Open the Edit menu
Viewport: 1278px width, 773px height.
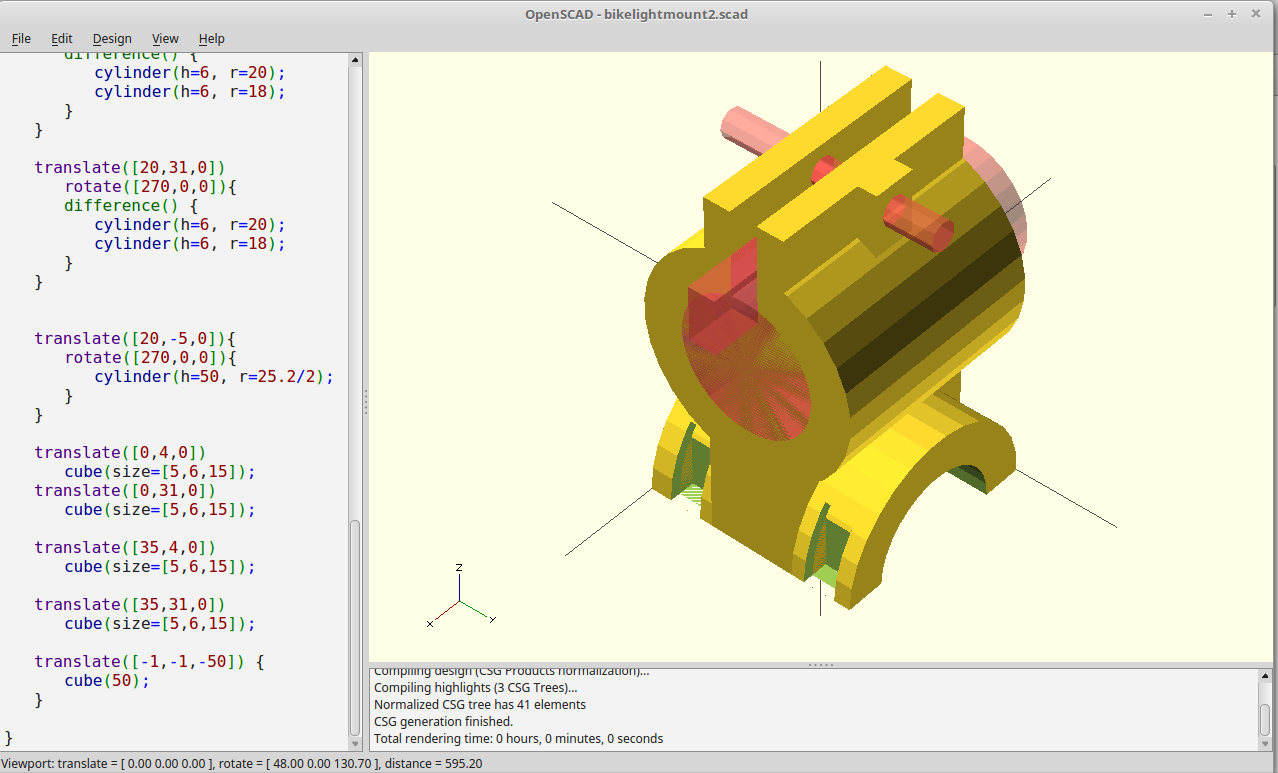pos(61,39)
